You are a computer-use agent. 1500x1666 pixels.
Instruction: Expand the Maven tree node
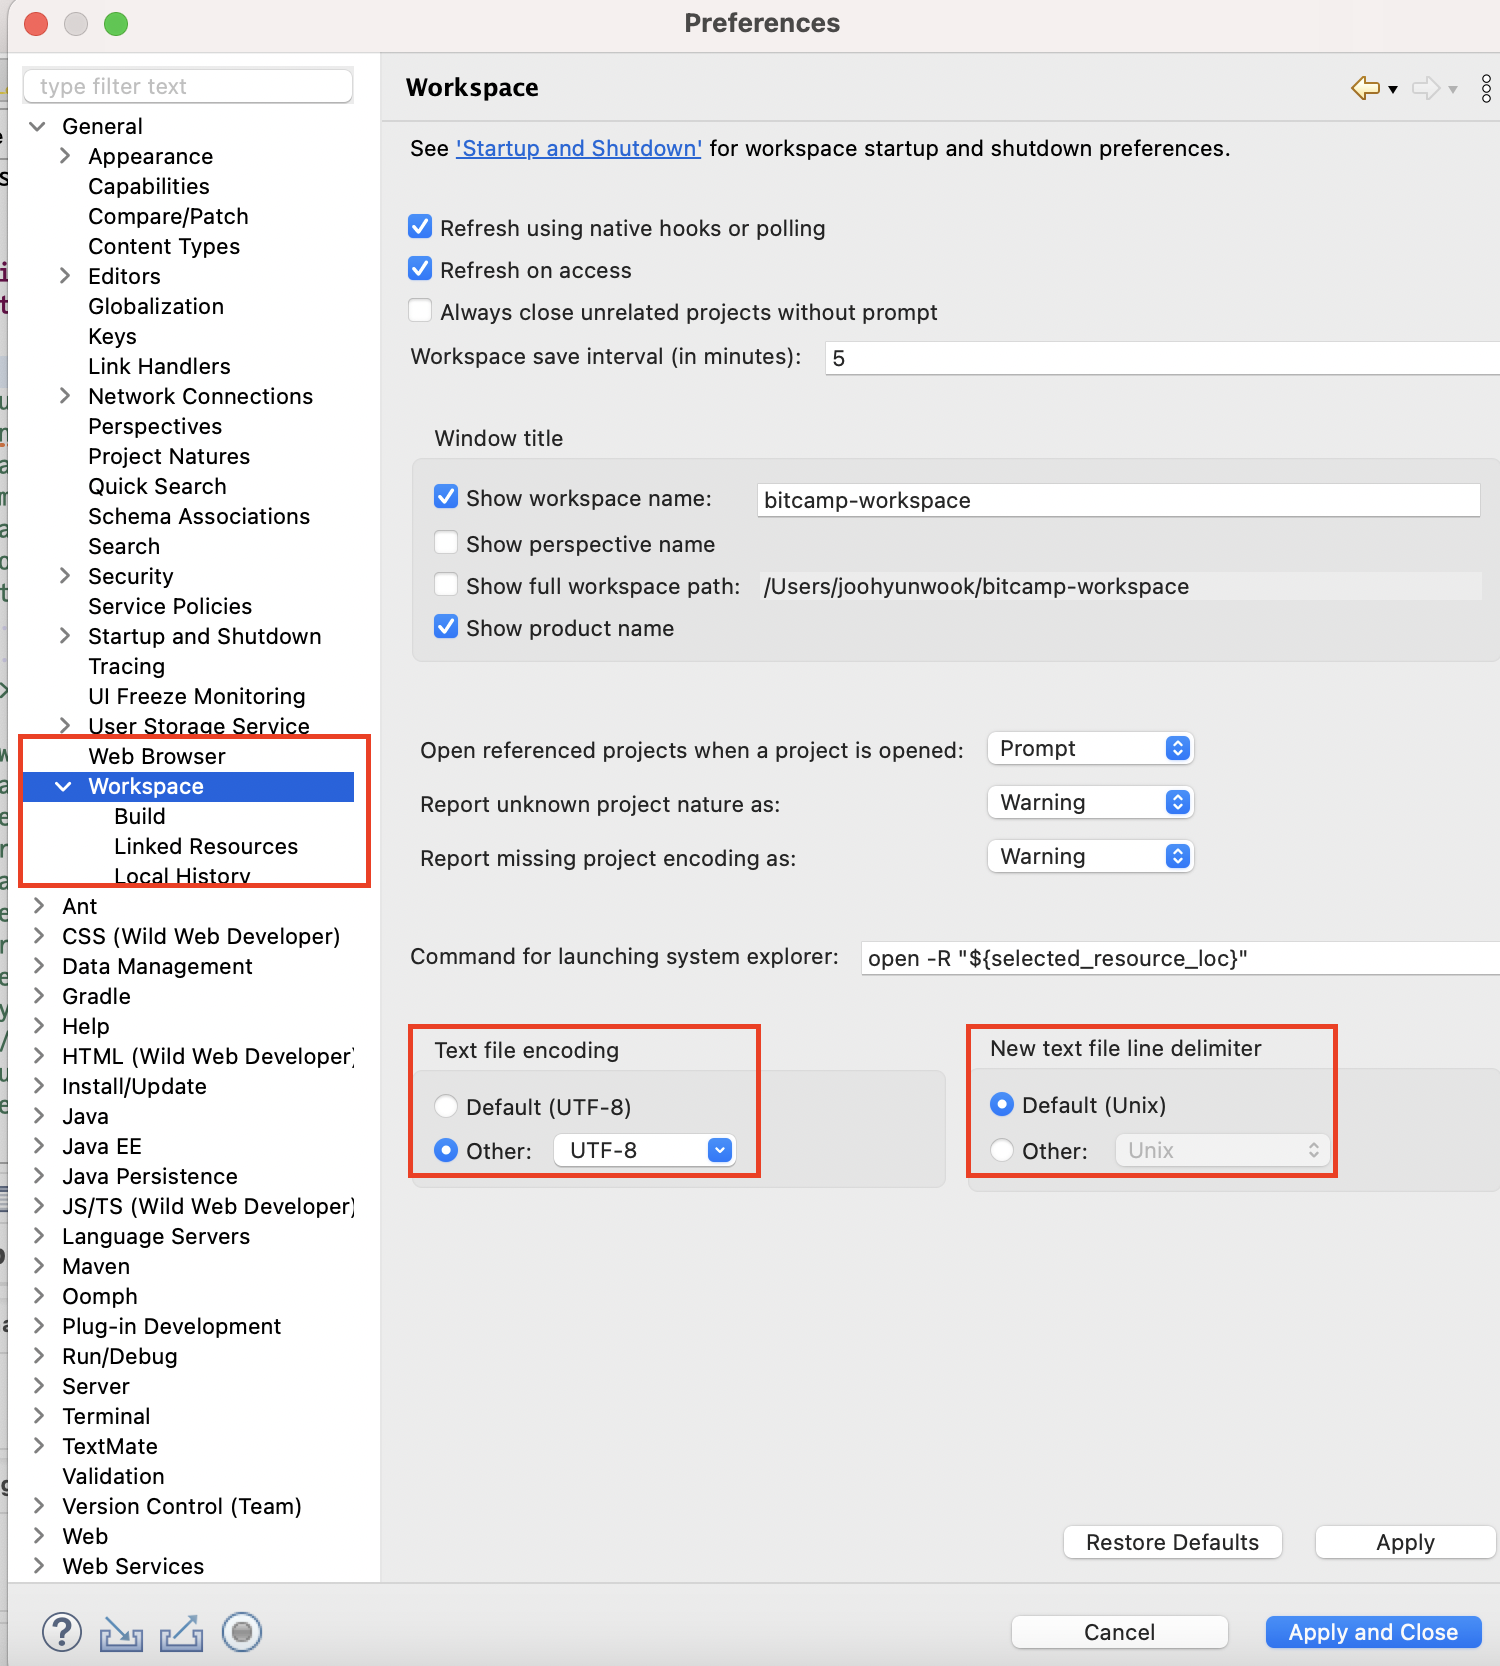tap(39, 1266)
